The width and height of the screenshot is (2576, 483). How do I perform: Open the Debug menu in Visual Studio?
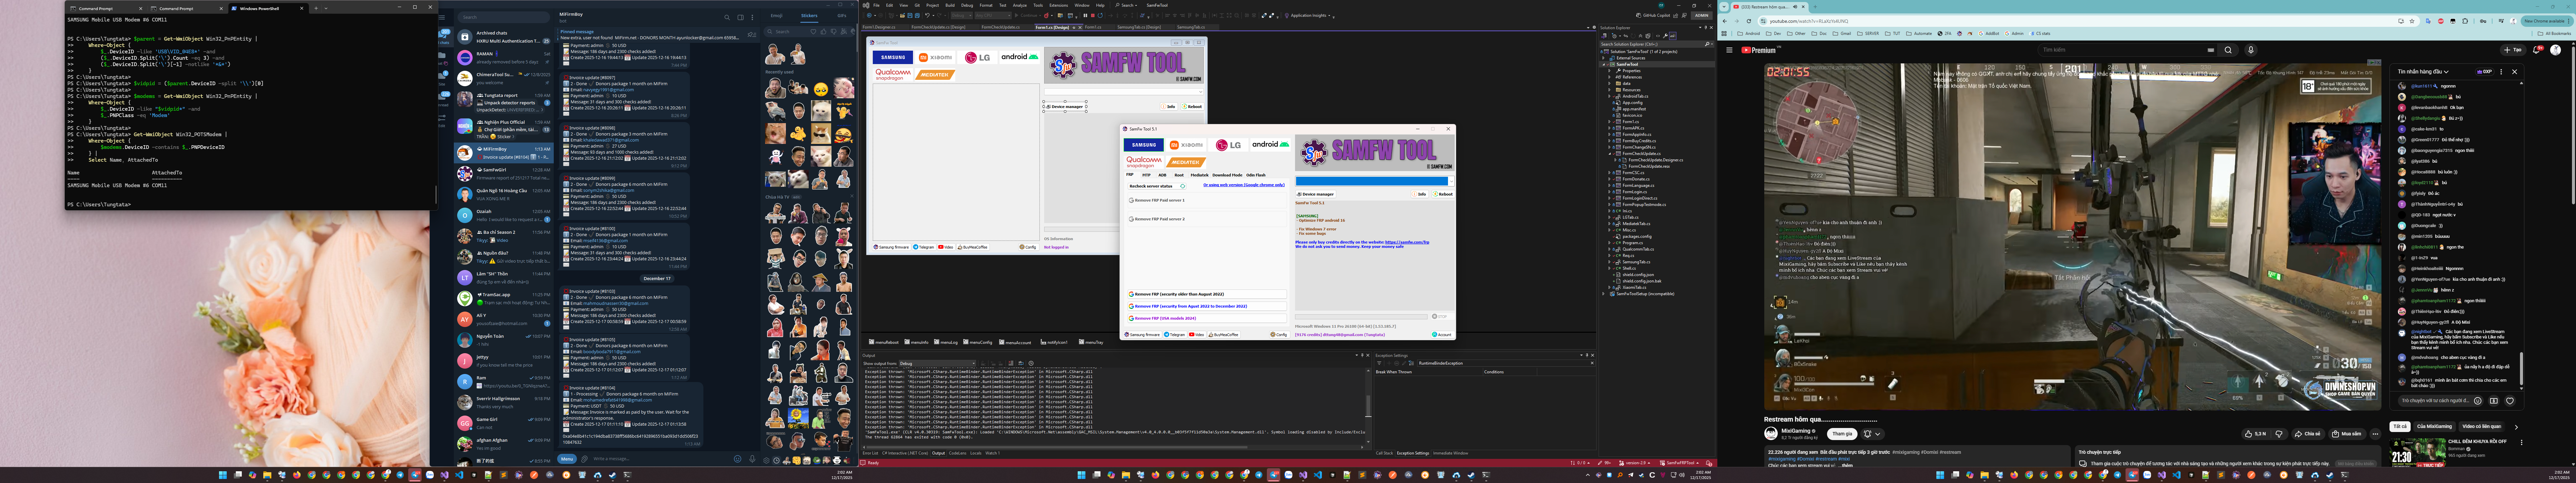(967, 5)
